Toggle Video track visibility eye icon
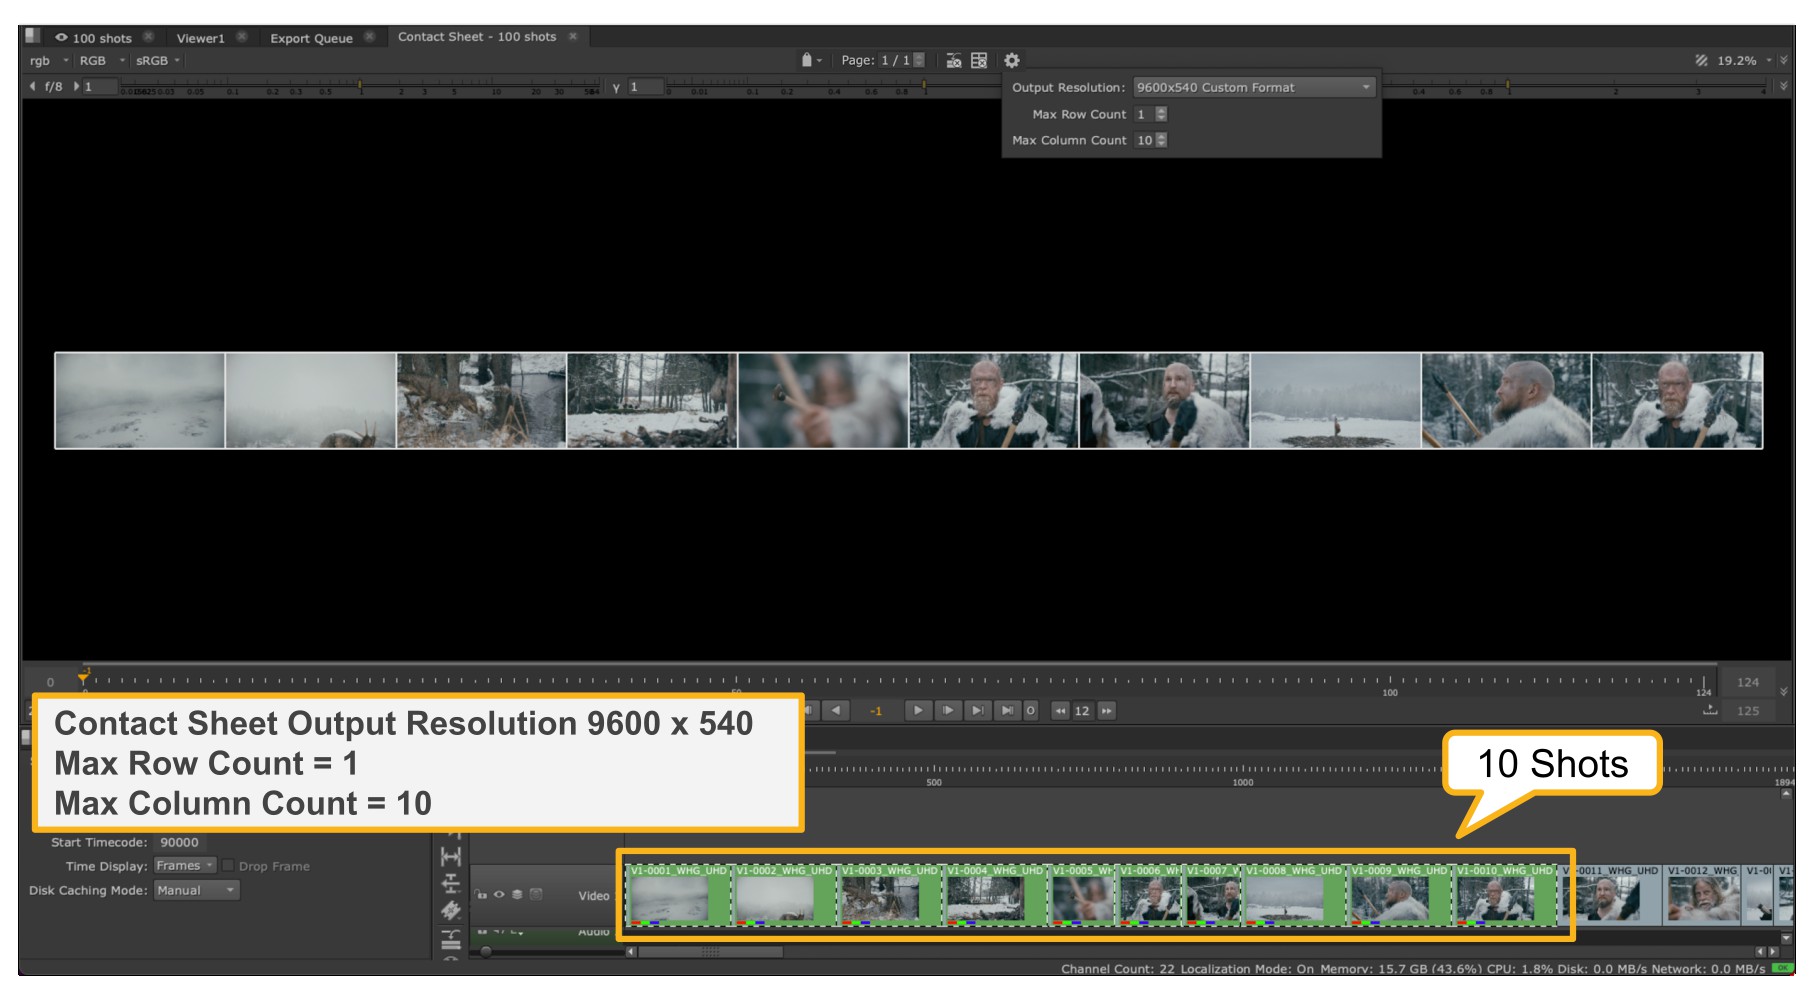The width and height of the screenshot is (1814, 999). (499, 895)
